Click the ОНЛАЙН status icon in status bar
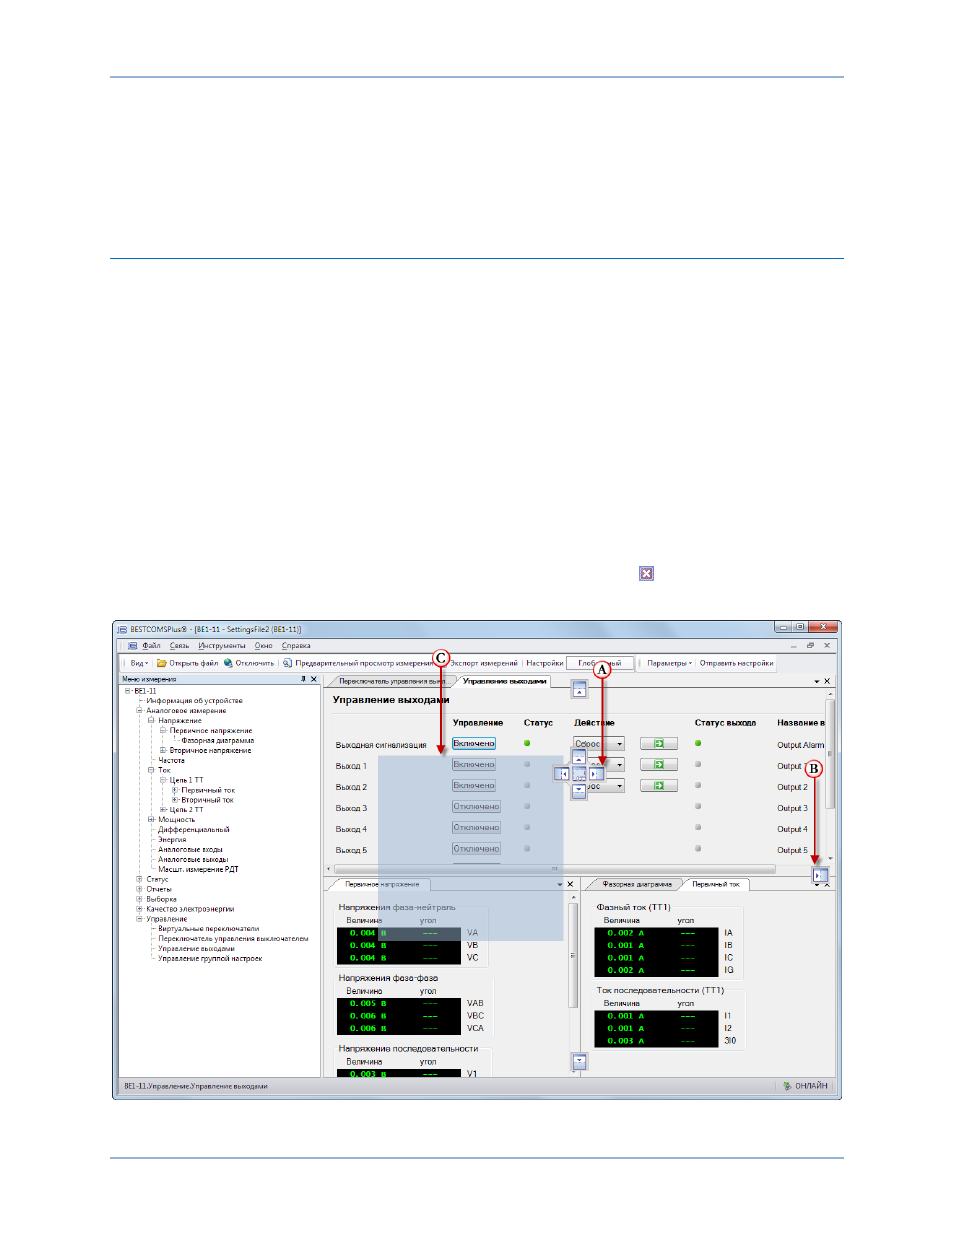The height and width of the screenshot is (1235, 954). 787,1086
